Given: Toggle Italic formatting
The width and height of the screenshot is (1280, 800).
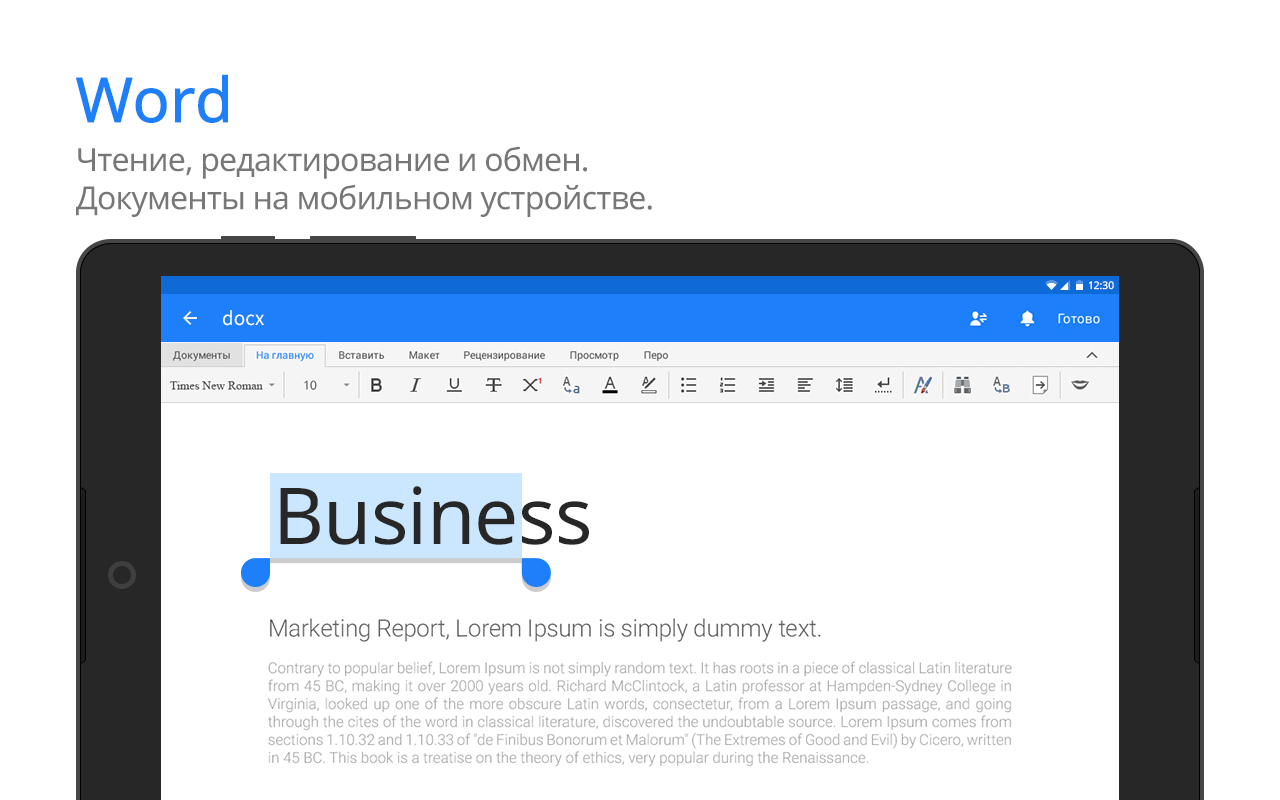Looking at the screenshot, I should pos(415,385).
